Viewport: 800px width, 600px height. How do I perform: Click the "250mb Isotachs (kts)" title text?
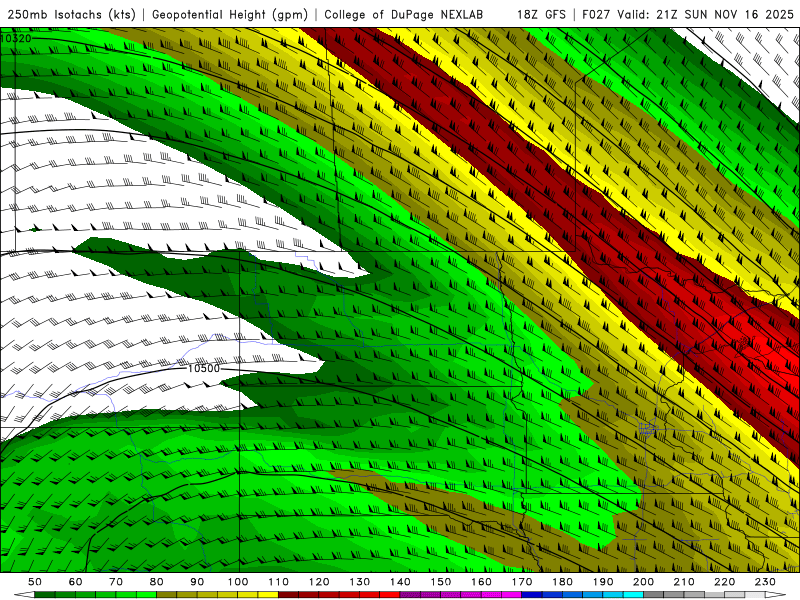[x=71, y=14]
